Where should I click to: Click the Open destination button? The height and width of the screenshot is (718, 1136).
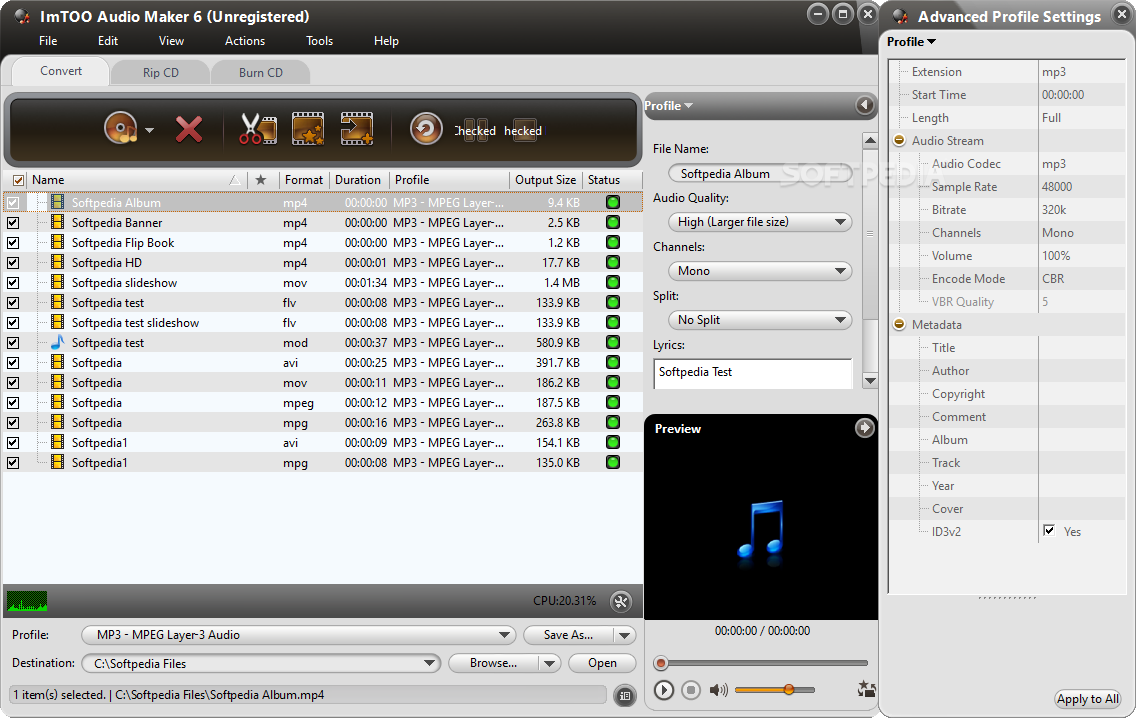click(x=602, y=664)
